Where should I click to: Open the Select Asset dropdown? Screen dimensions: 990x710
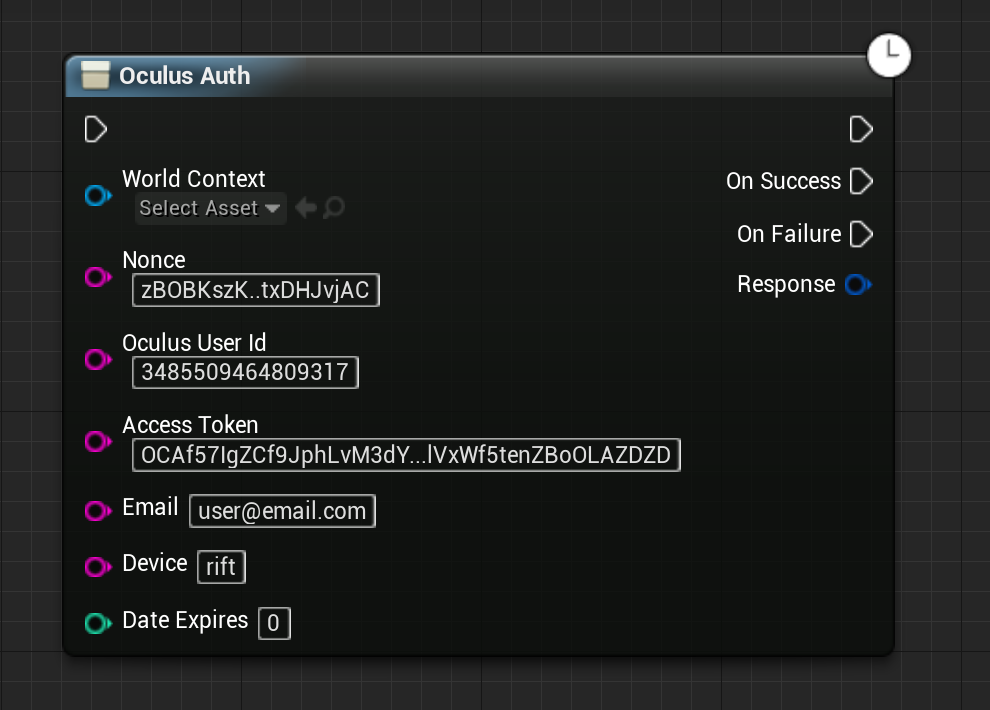[x=211, y=208]
